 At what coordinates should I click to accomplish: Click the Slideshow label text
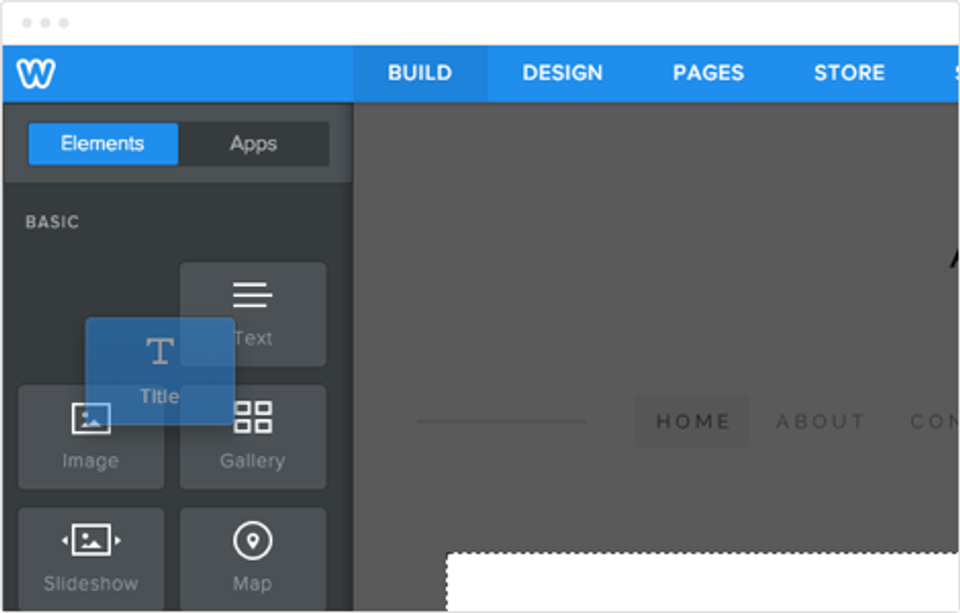91,584
